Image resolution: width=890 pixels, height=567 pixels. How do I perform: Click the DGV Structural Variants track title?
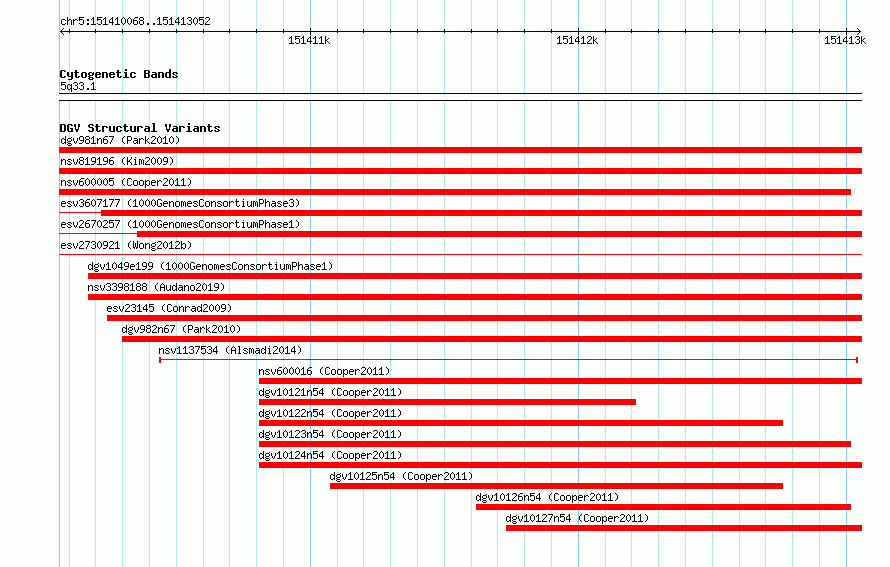[140, 128]
